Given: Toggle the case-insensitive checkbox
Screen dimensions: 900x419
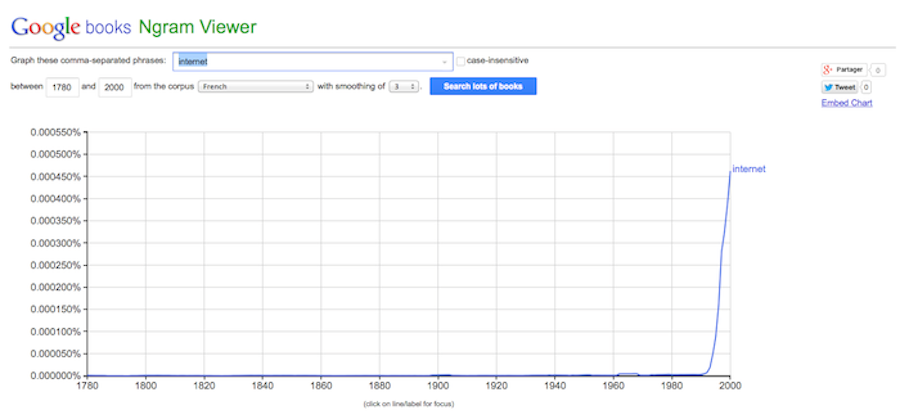Looking at the screenshot, I should (460, 61).
